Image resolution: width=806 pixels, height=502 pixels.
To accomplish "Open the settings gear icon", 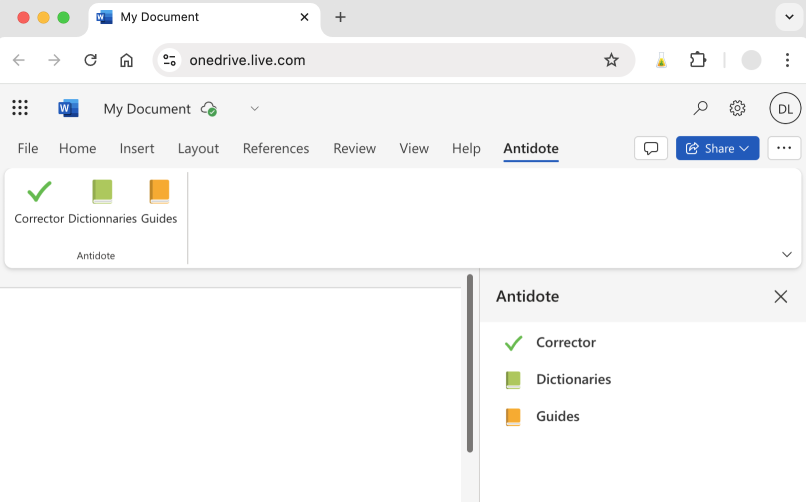I will (x=737, y=108).
